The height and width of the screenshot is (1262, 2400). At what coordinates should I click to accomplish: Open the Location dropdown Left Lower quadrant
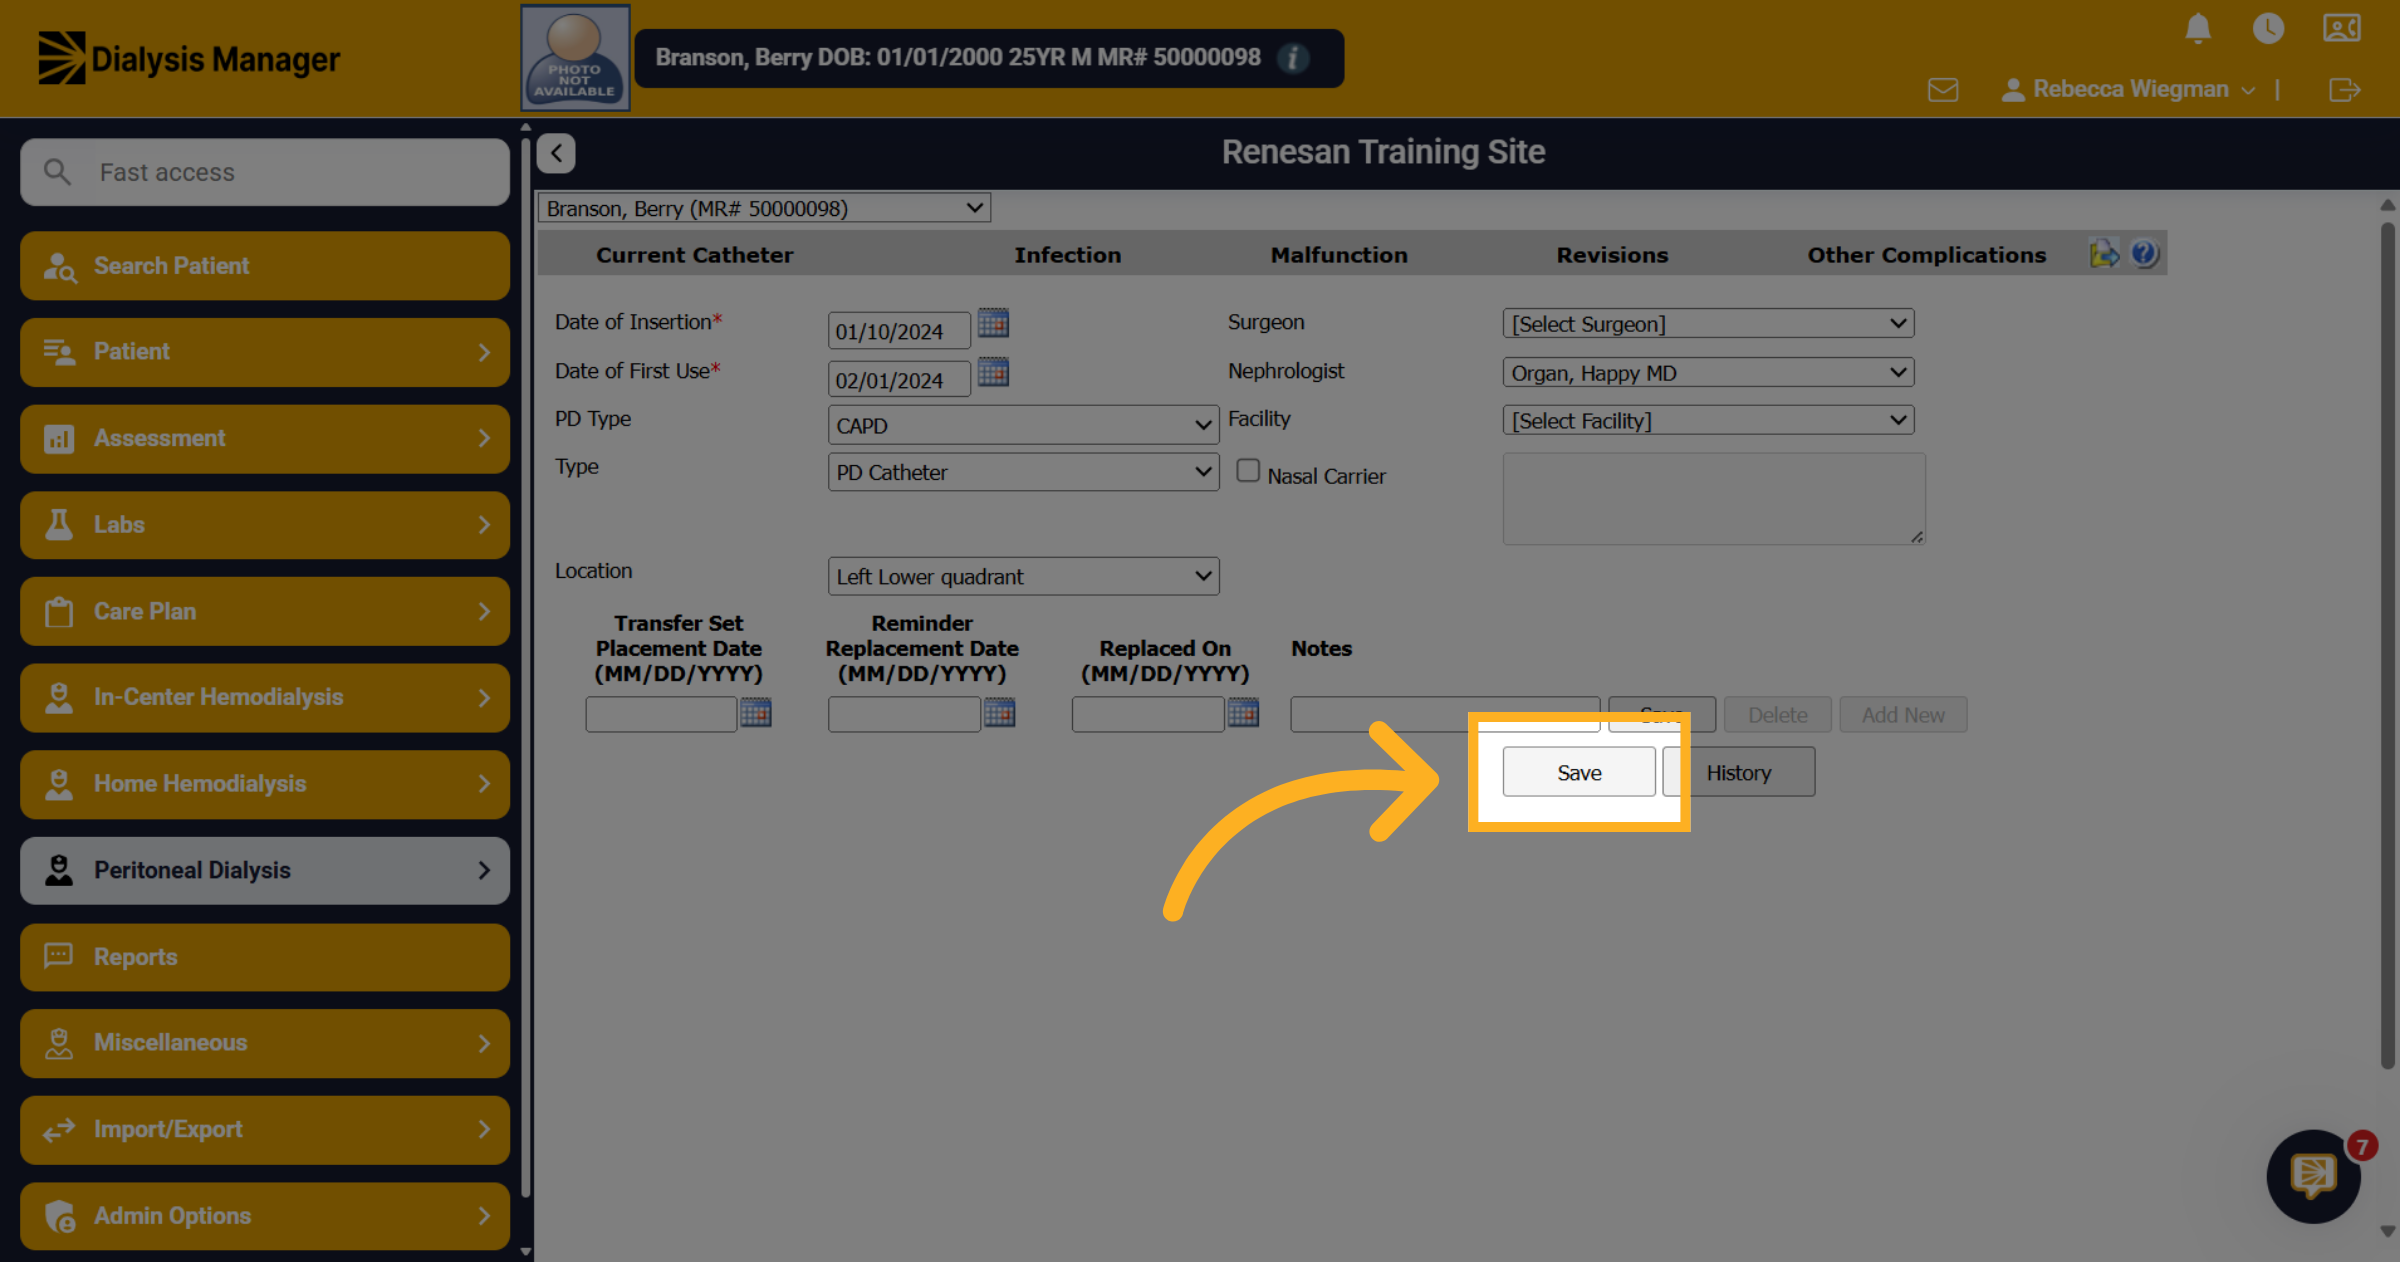tap(1023, 576)
